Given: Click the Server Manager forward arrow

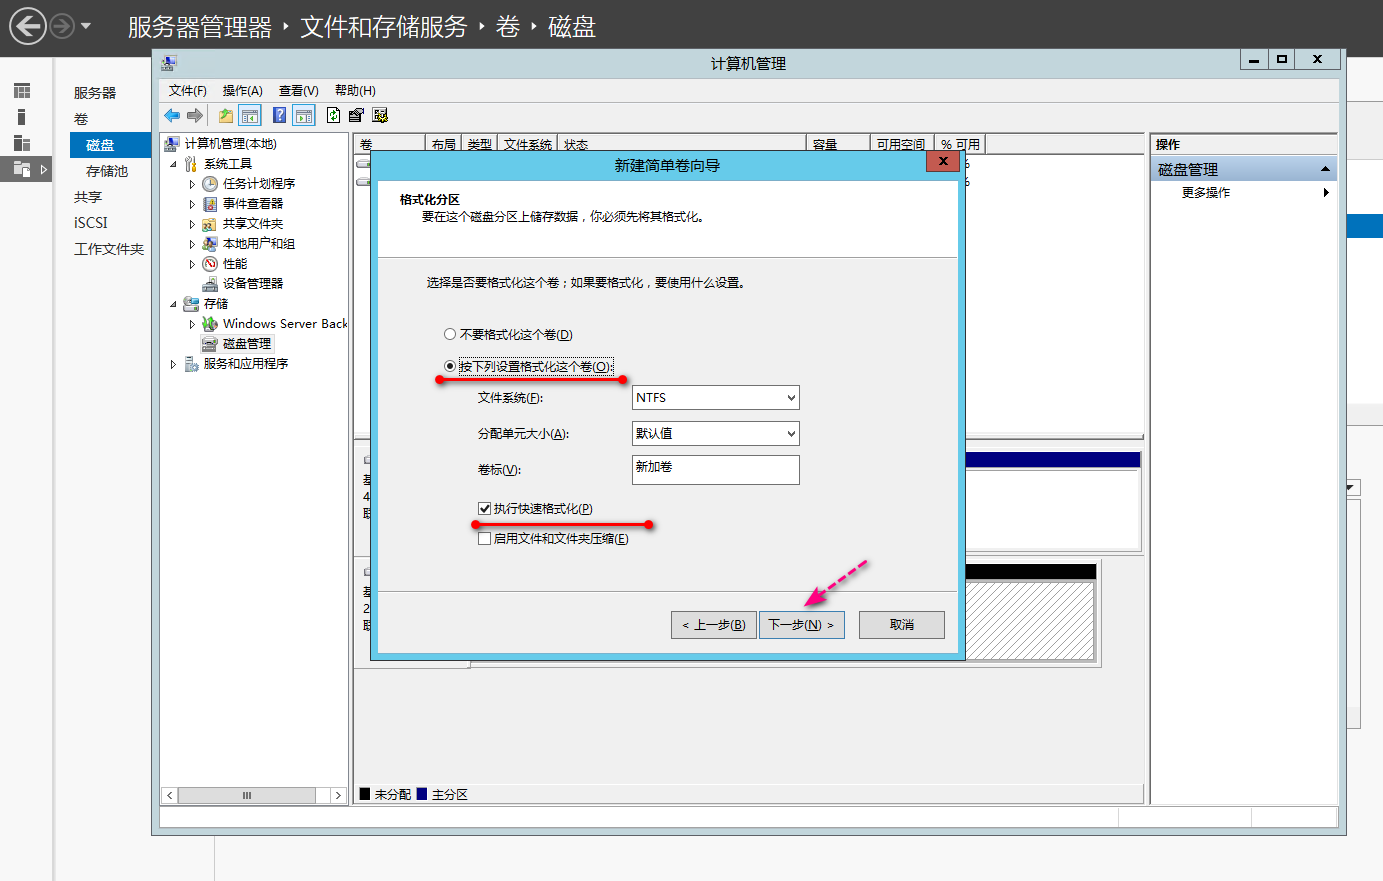Looking at the screenshot, I should click(x=62, y=26).
